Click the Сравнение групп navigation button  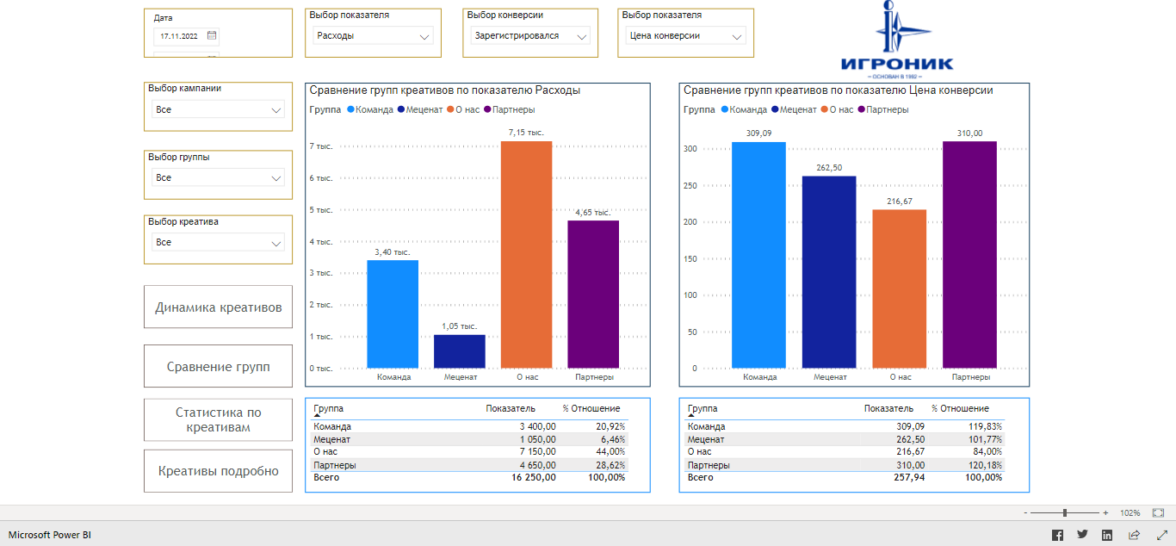pos(218,367)
